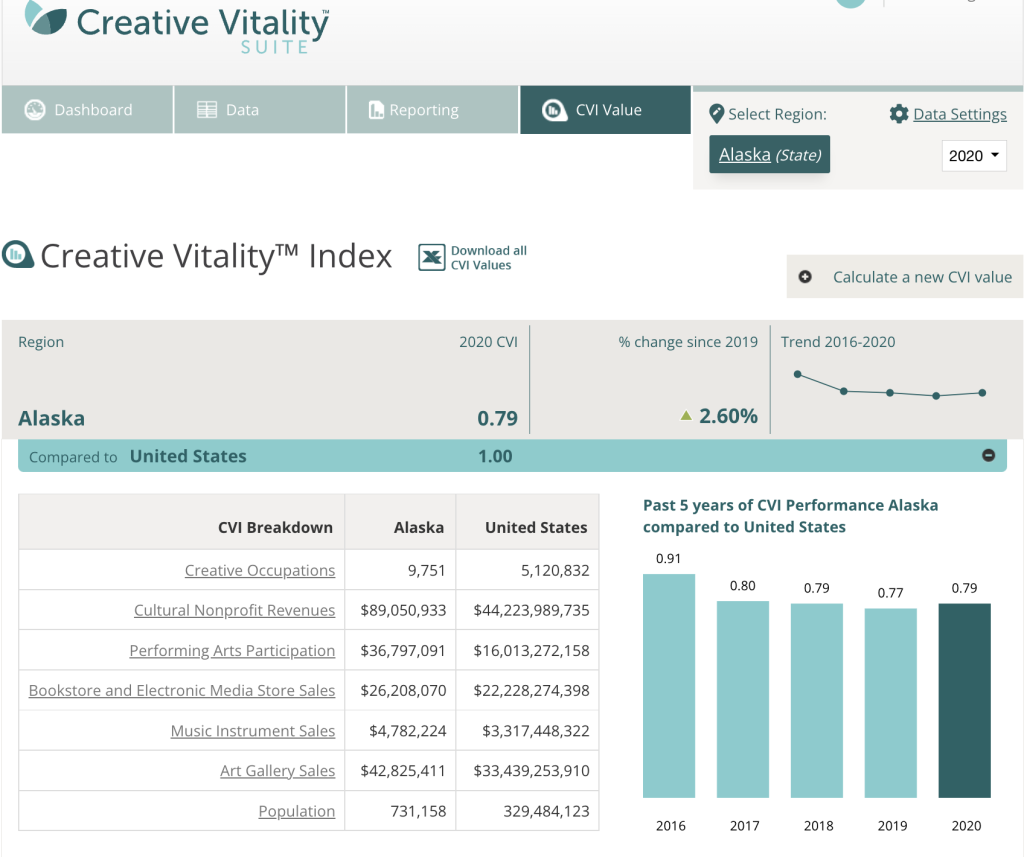
Task: Open the 2020 year dropdown
Action: (x=974, y=155)
